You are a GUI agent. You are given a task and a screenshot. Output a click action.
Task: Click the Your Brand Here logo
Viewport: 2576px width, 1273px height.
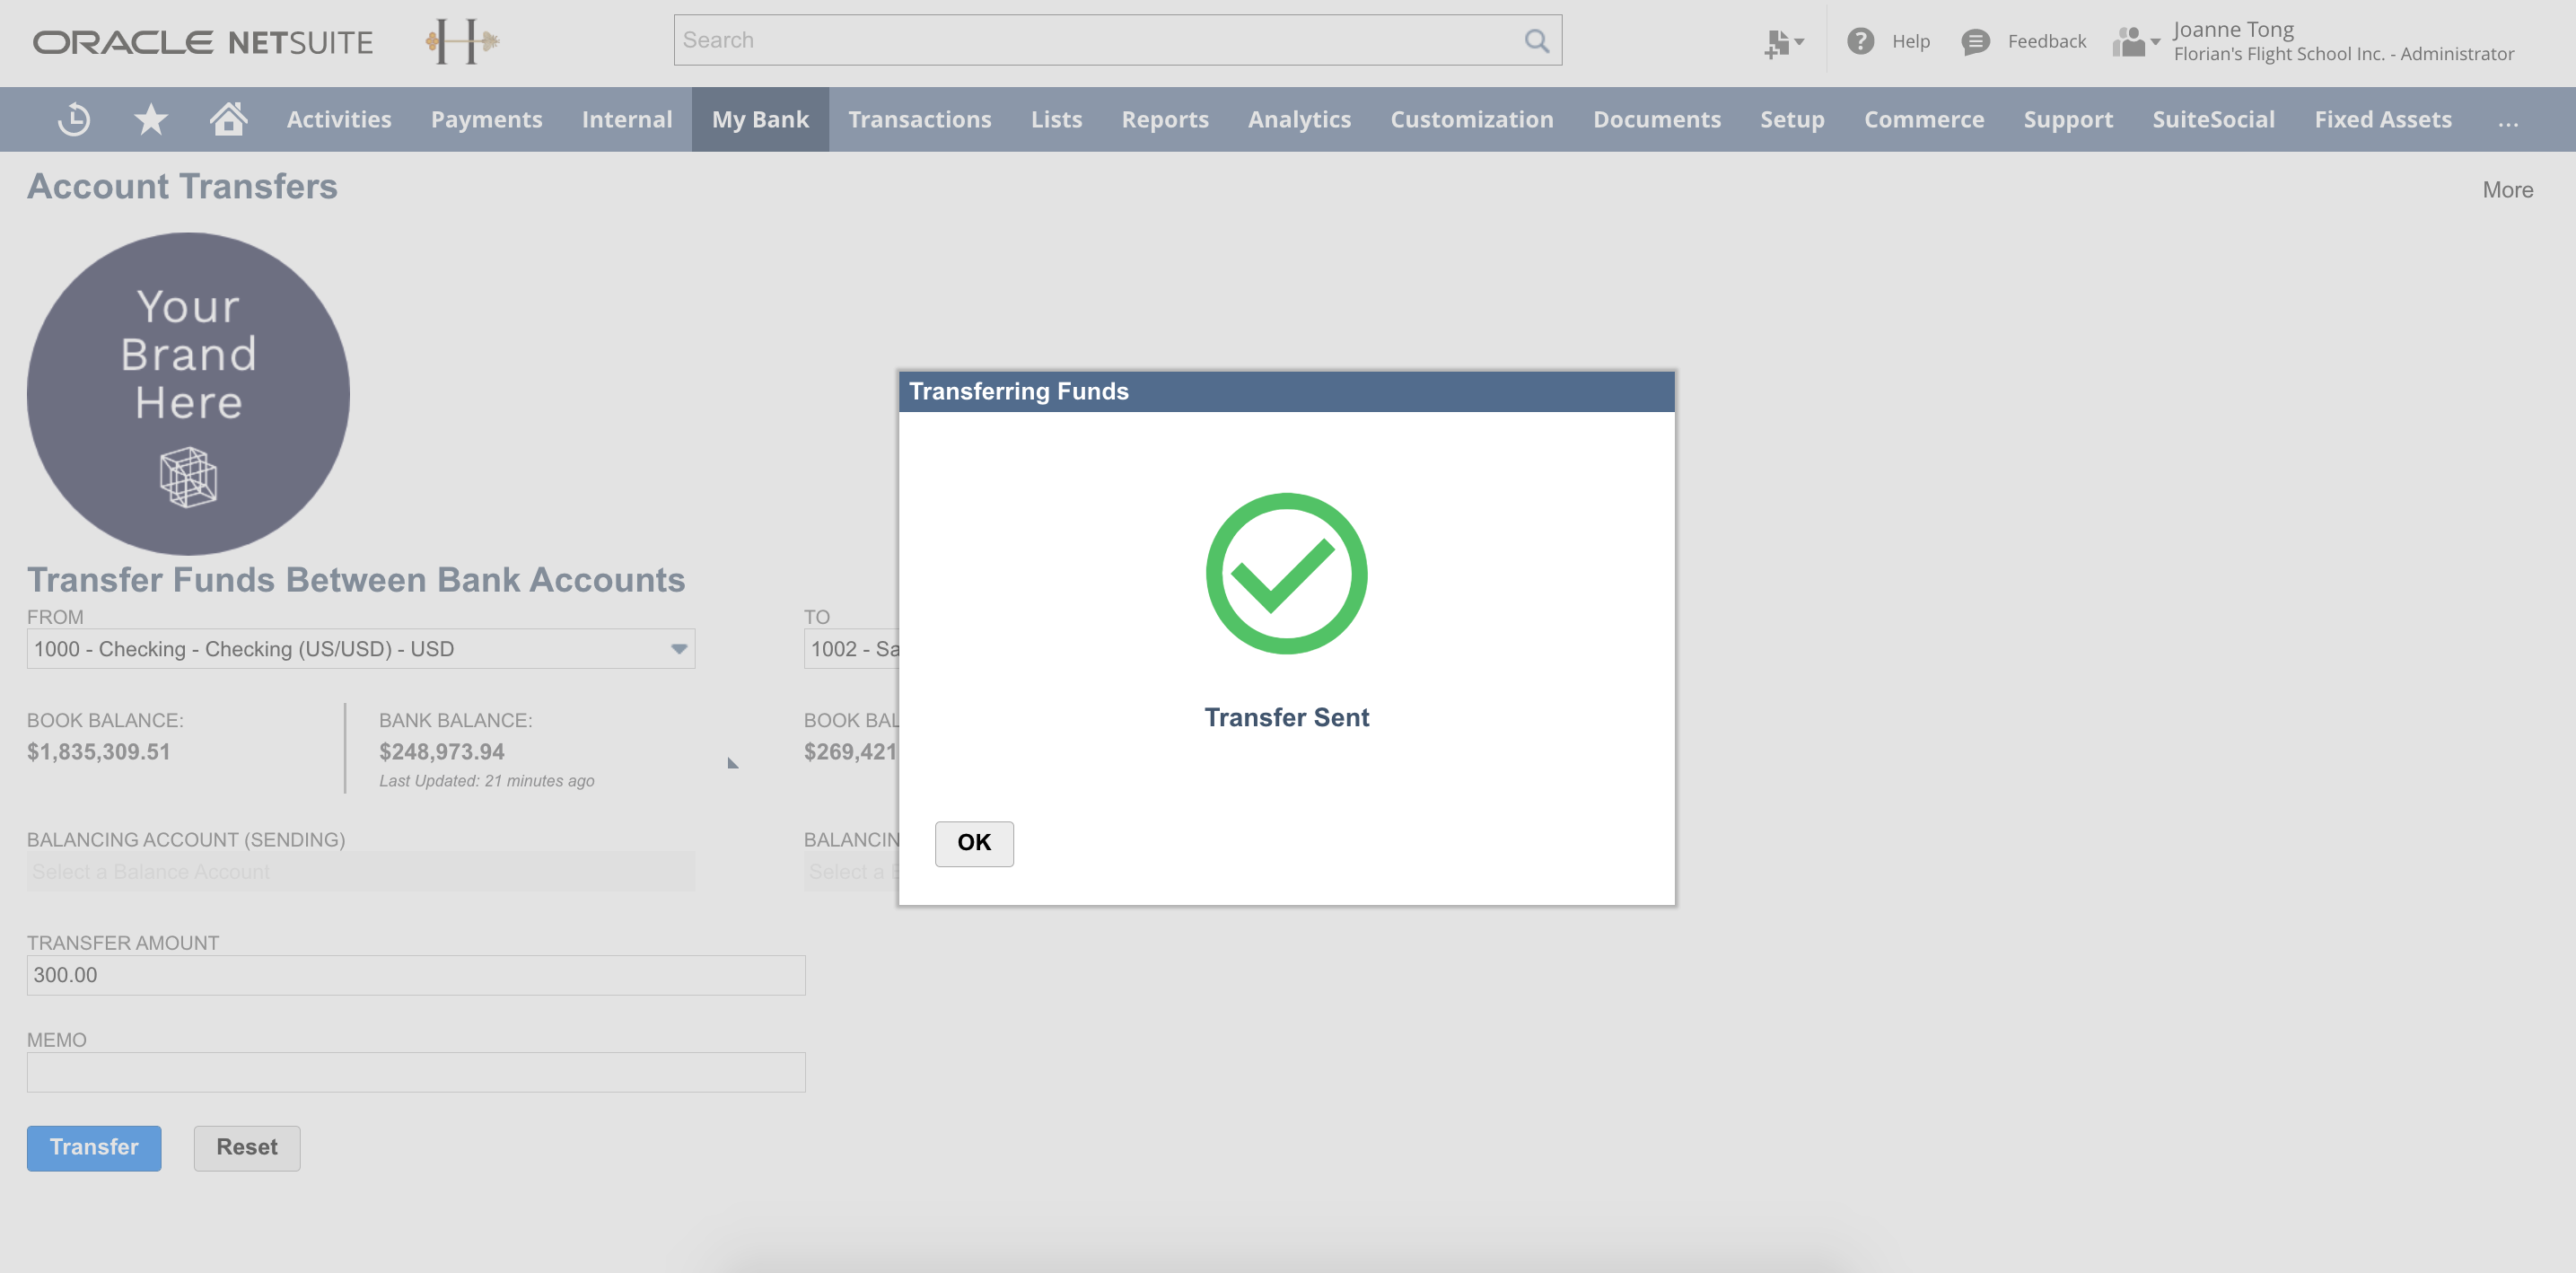coord(188,394)
